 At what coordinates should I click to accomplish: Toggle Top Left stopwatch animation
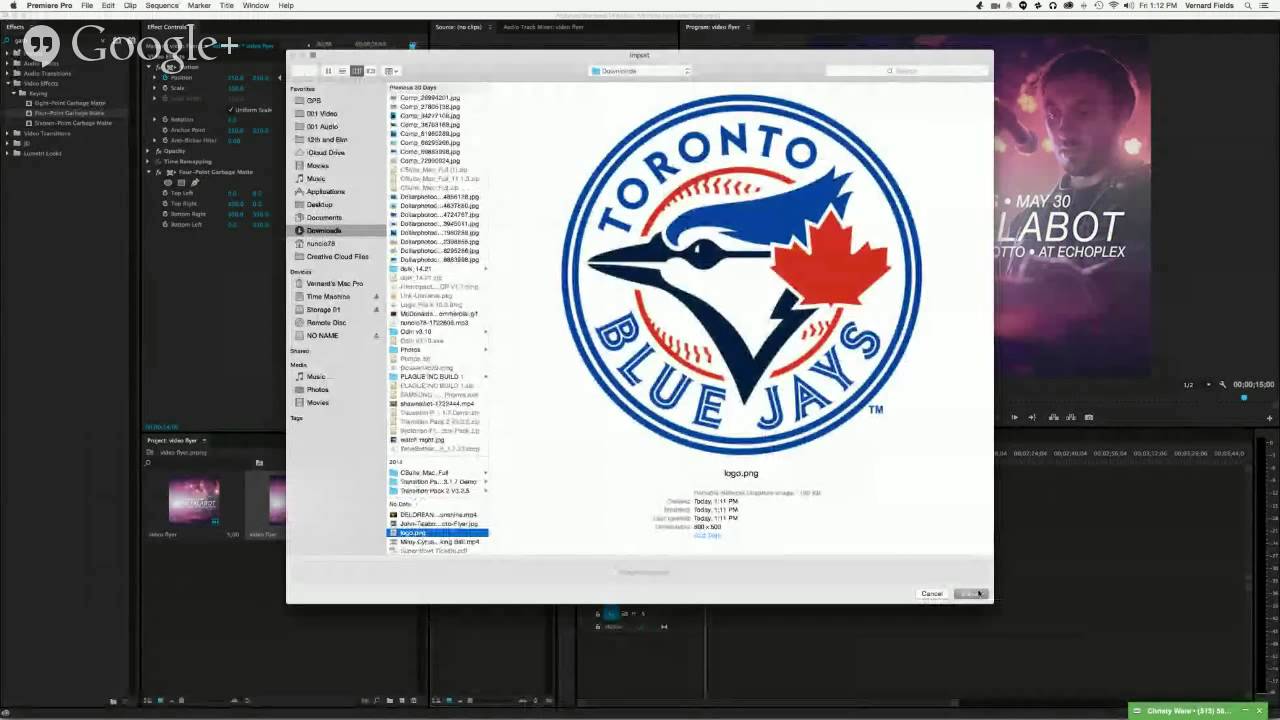coord(166,193)
